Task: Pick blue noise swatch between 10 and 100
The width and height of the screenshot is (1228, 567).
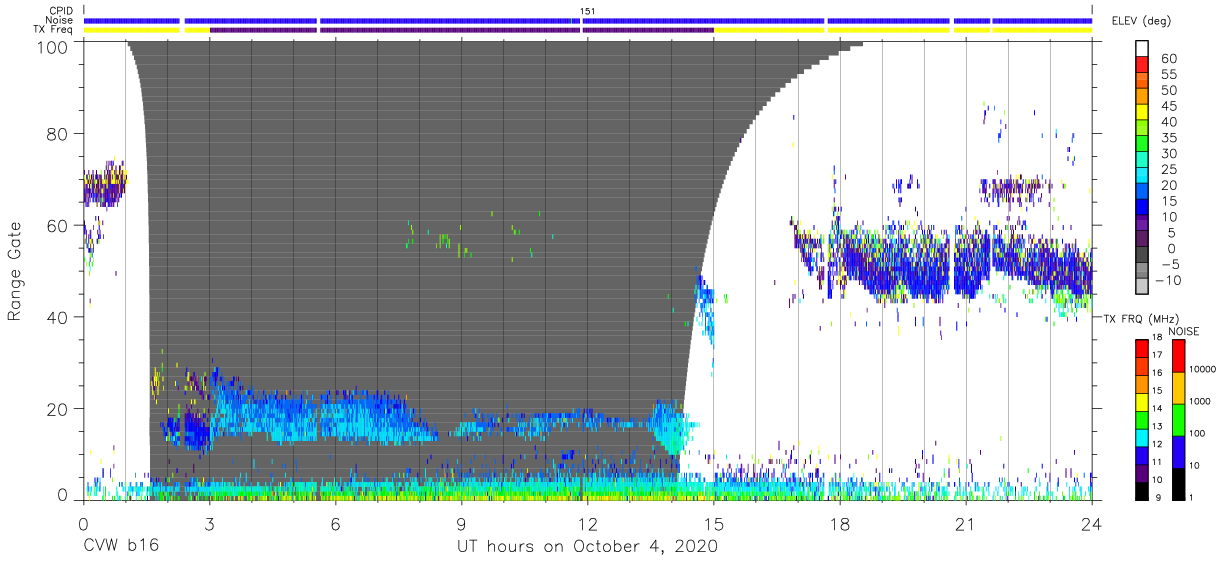Action: (x=1178, y=452)
